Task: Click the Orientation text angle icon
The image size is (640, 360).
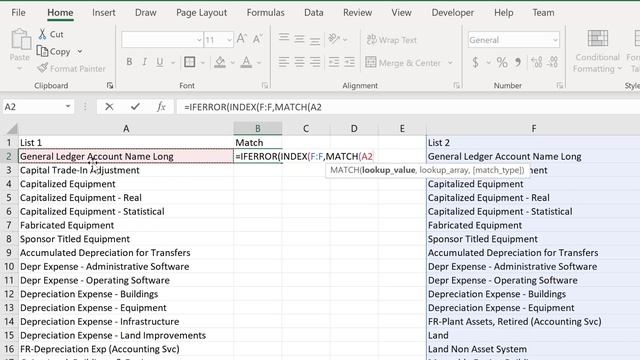Action: click(x=334, y=39)
